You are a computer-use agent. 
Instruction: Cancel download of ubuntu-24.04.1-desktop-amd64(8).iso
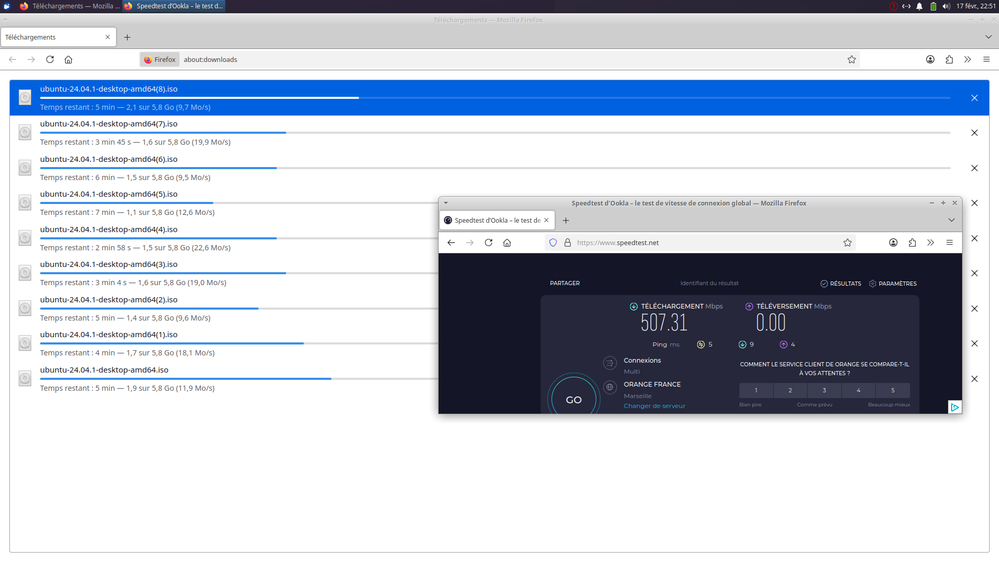click(974, 97)
